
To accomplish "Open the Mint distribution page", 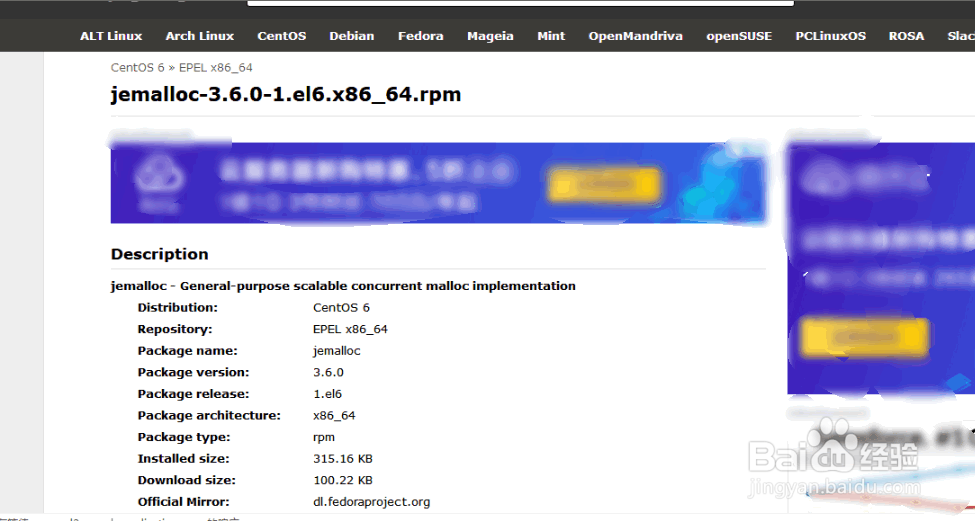I will pyautogui.click(x=551, y=36).
